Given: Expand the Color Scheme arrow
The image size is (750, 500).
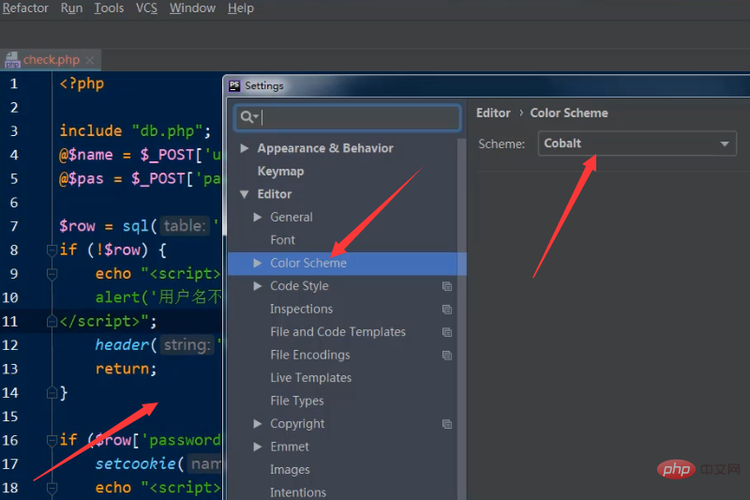Looking at the screenshot, I should tap(257, 263).
